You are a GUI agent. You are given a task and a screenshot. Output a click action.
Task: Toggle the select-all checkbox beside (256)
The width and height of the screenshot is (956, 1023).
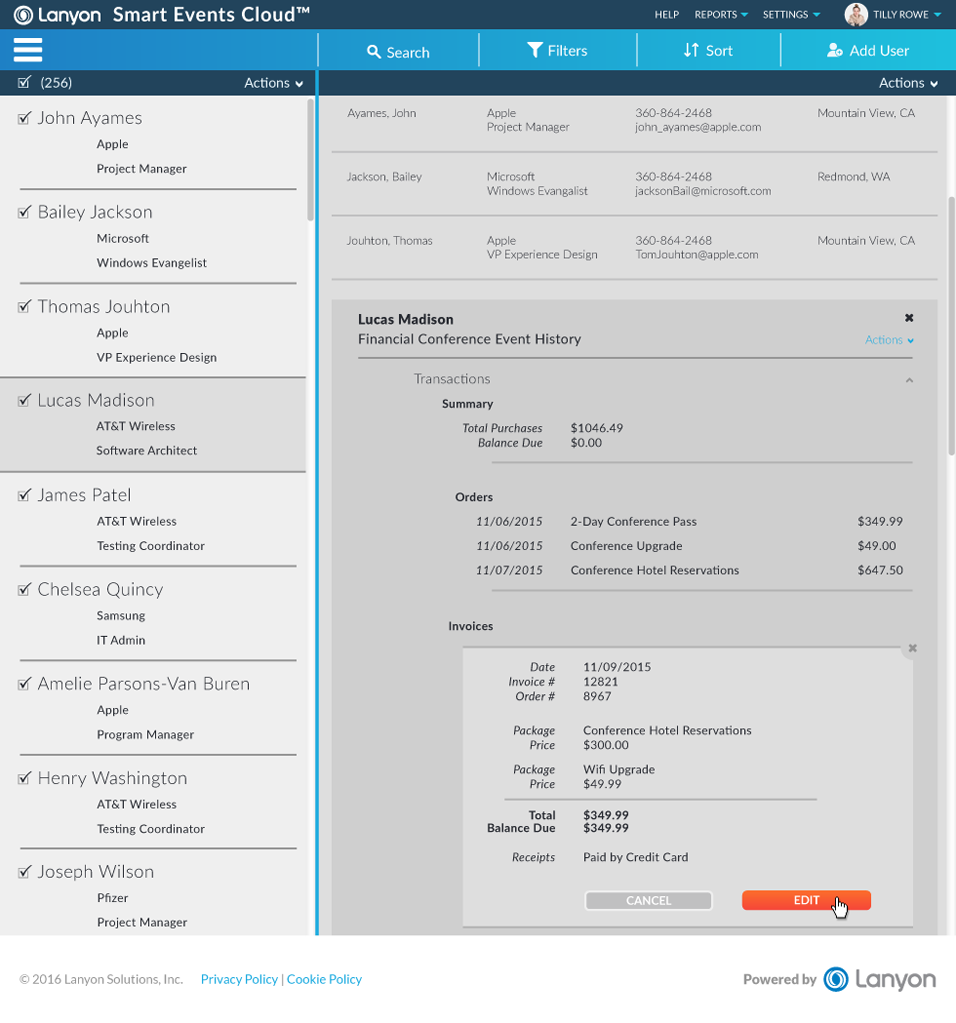tap(24, 82)
